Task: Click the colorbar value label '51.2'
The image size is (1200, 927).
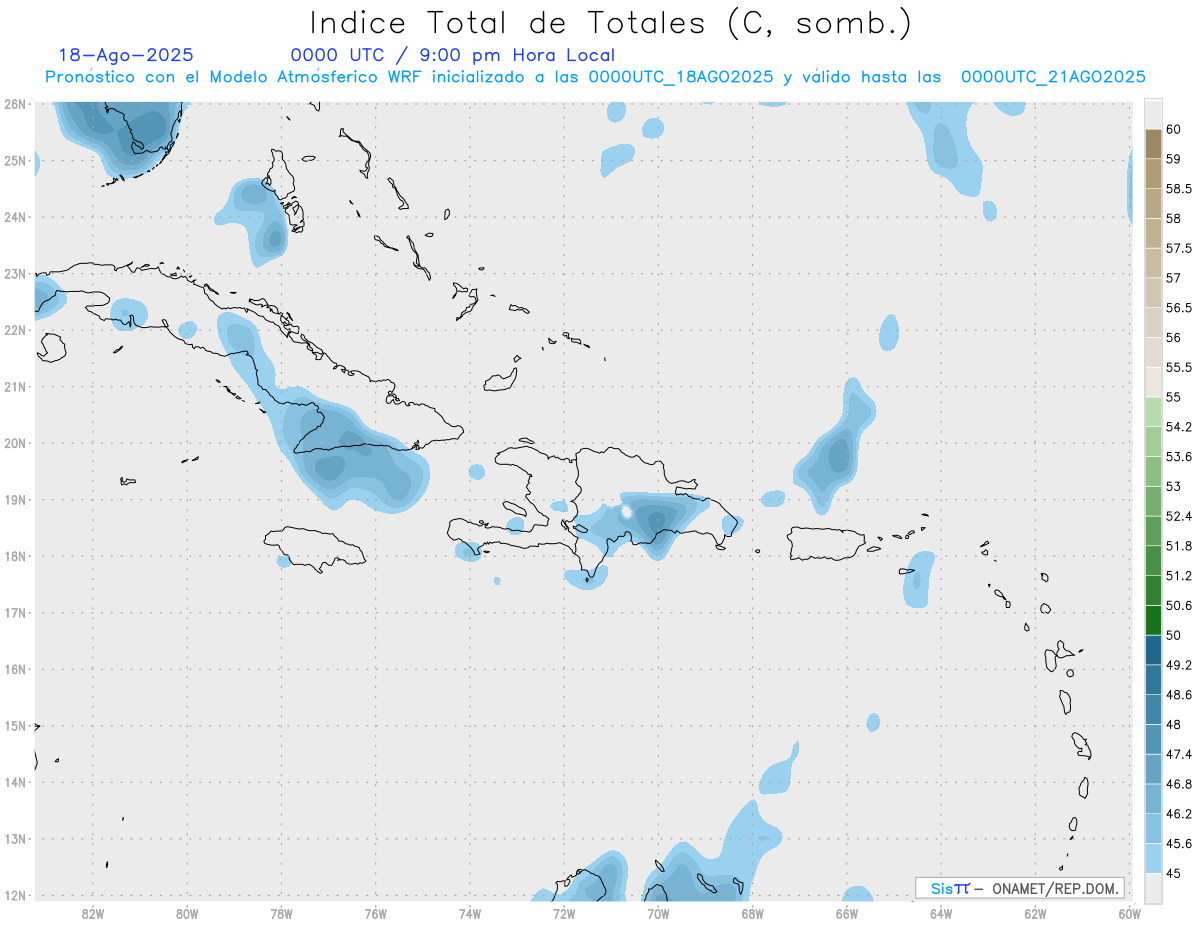Action: (1180, 576)
